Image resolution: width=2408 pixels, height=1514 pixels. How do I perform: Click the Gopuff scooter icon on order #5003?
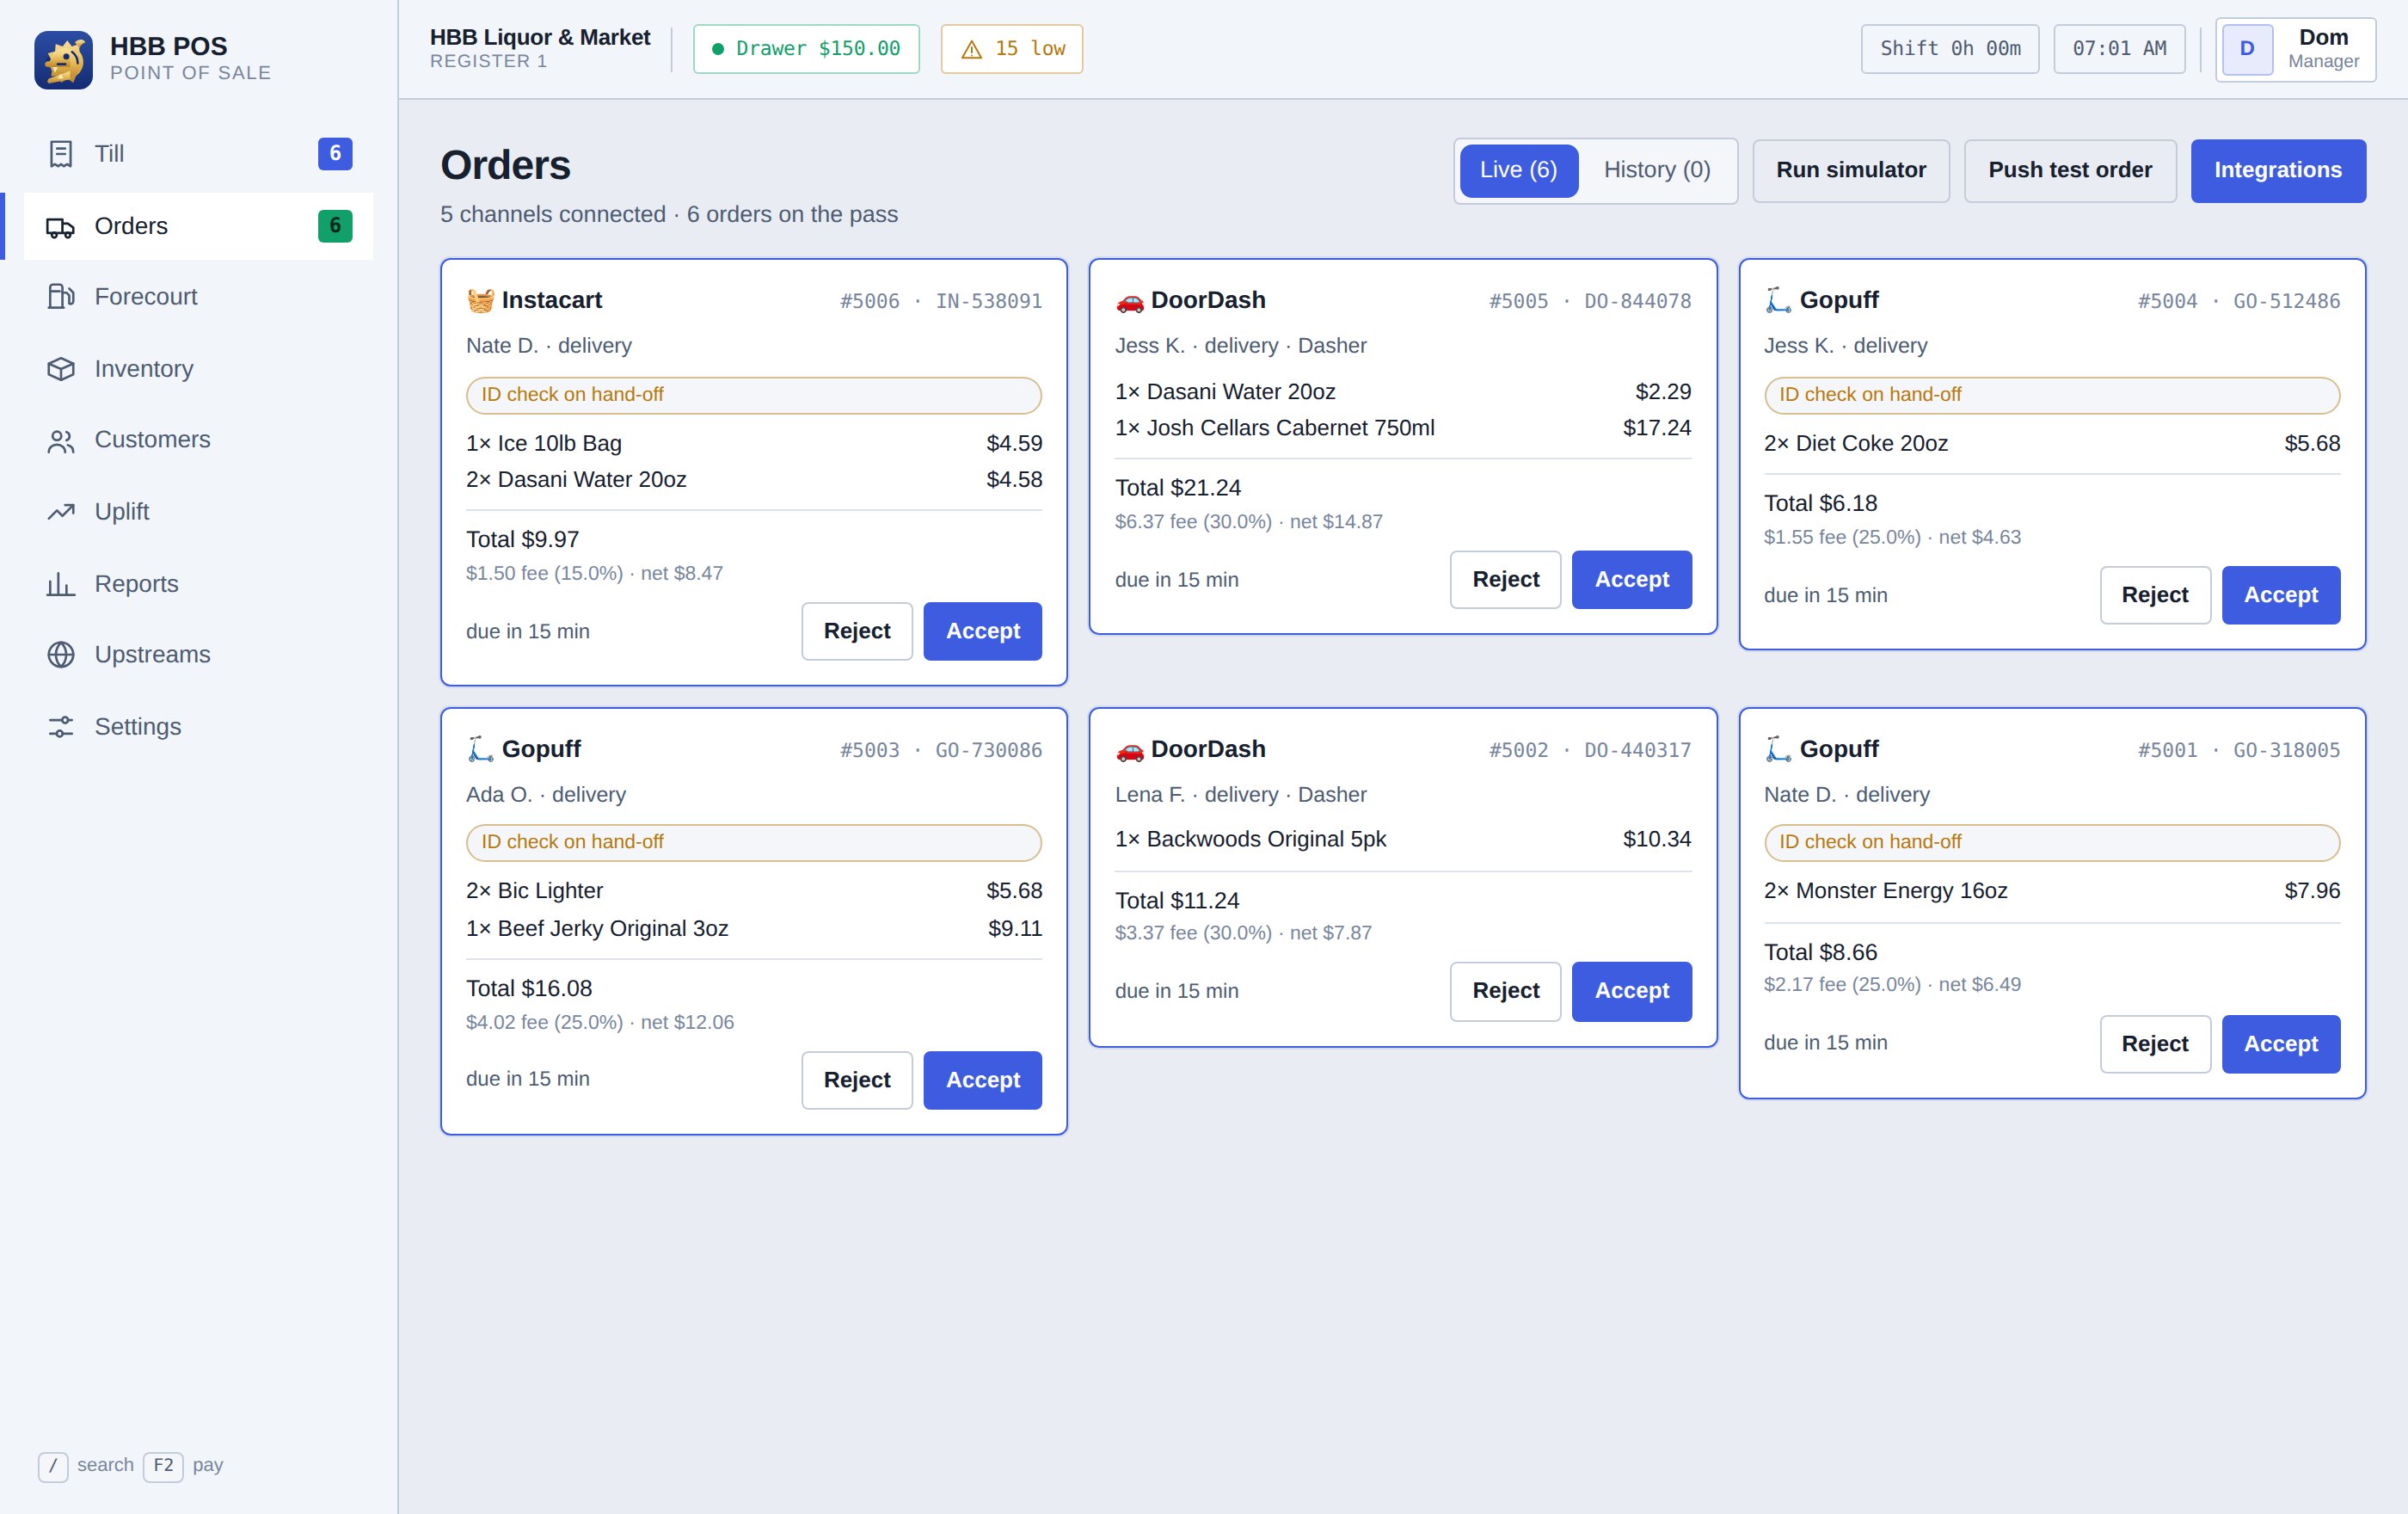481,749
